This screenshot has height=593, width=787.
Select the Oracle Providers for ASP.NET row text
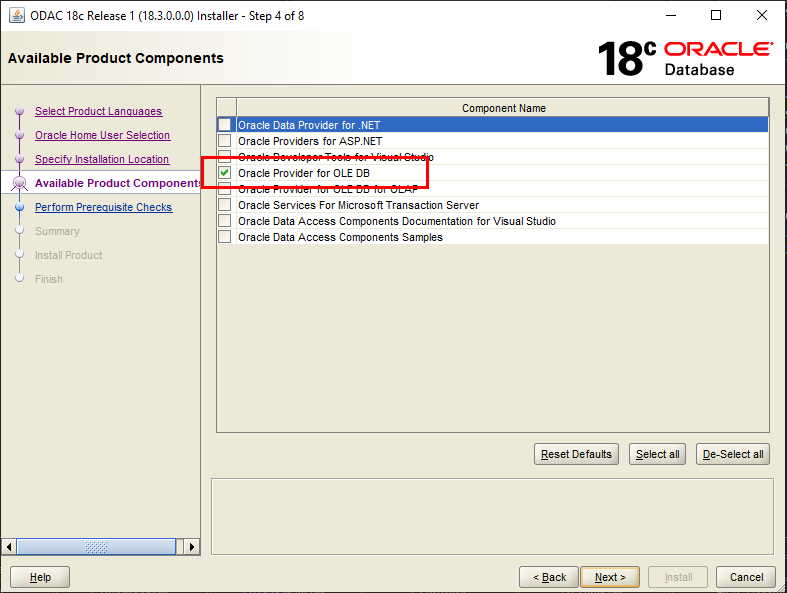click(x=310, y=141)
